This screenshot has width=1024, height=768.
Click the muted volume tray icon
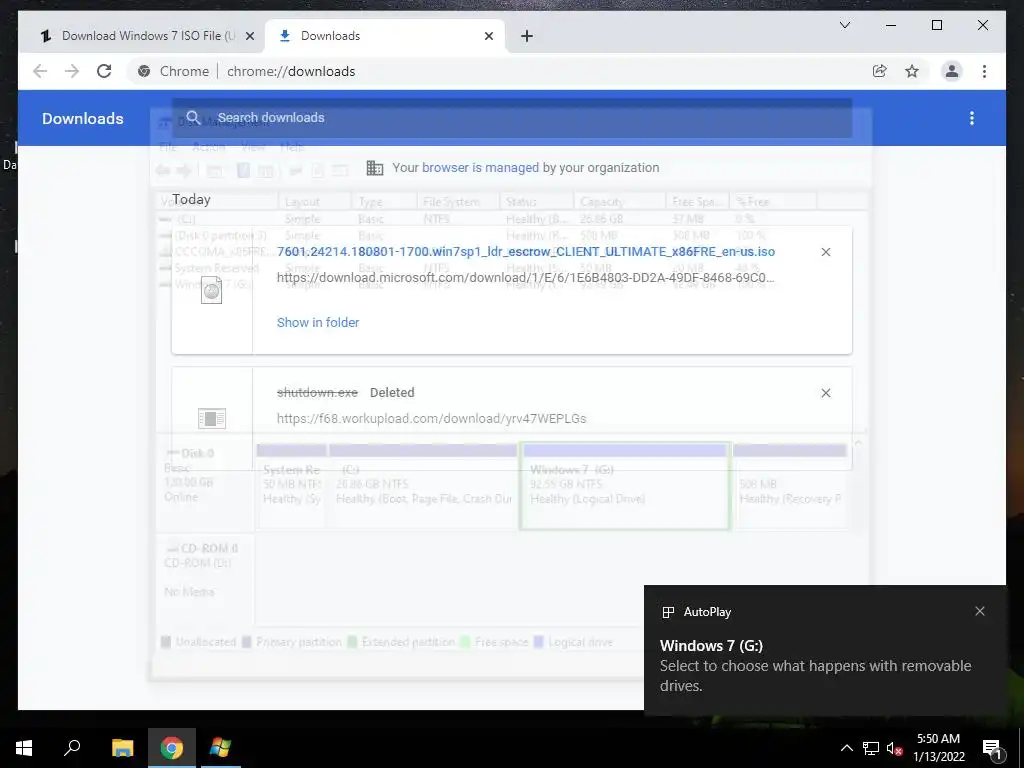pyautogui.click(x=895, y=748)
